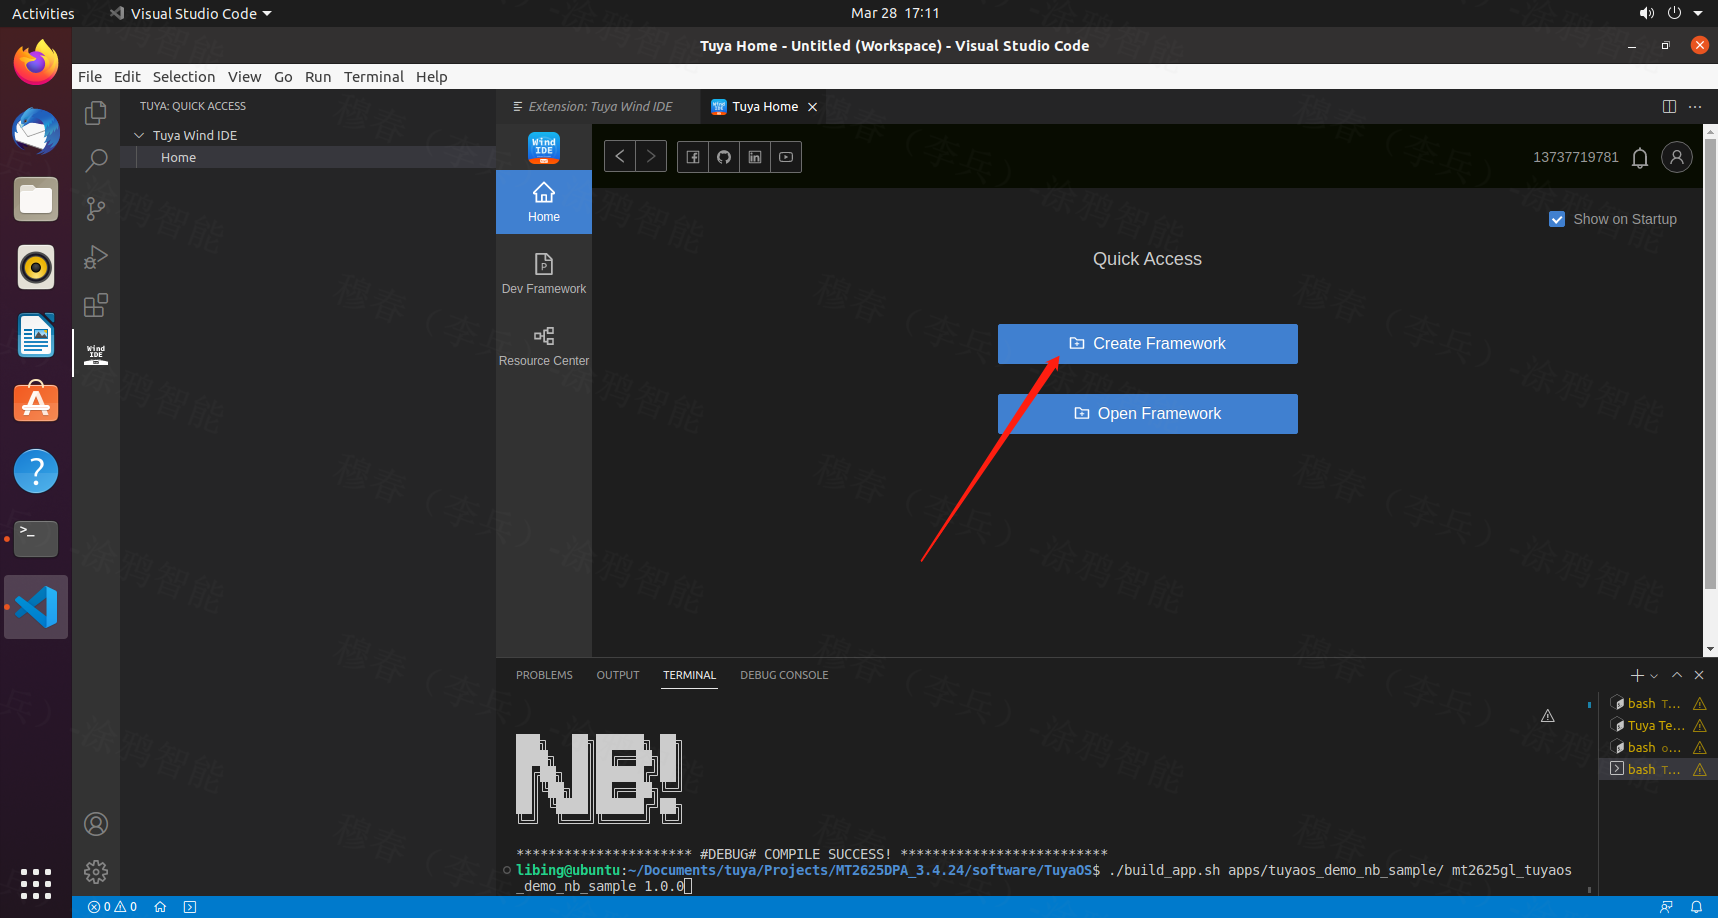Open the YouTube link icon
This screenshot has width=1718, height=918.
click(786, 157)
